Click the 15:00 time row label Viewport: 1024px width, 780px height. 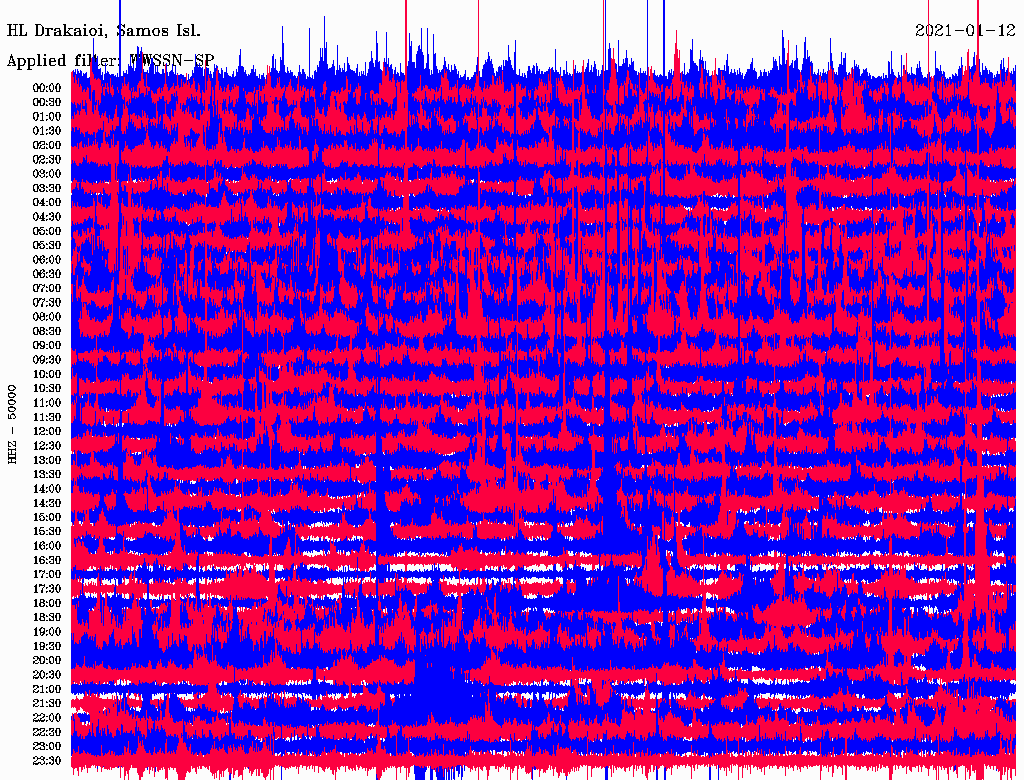(x=47, y=517)
